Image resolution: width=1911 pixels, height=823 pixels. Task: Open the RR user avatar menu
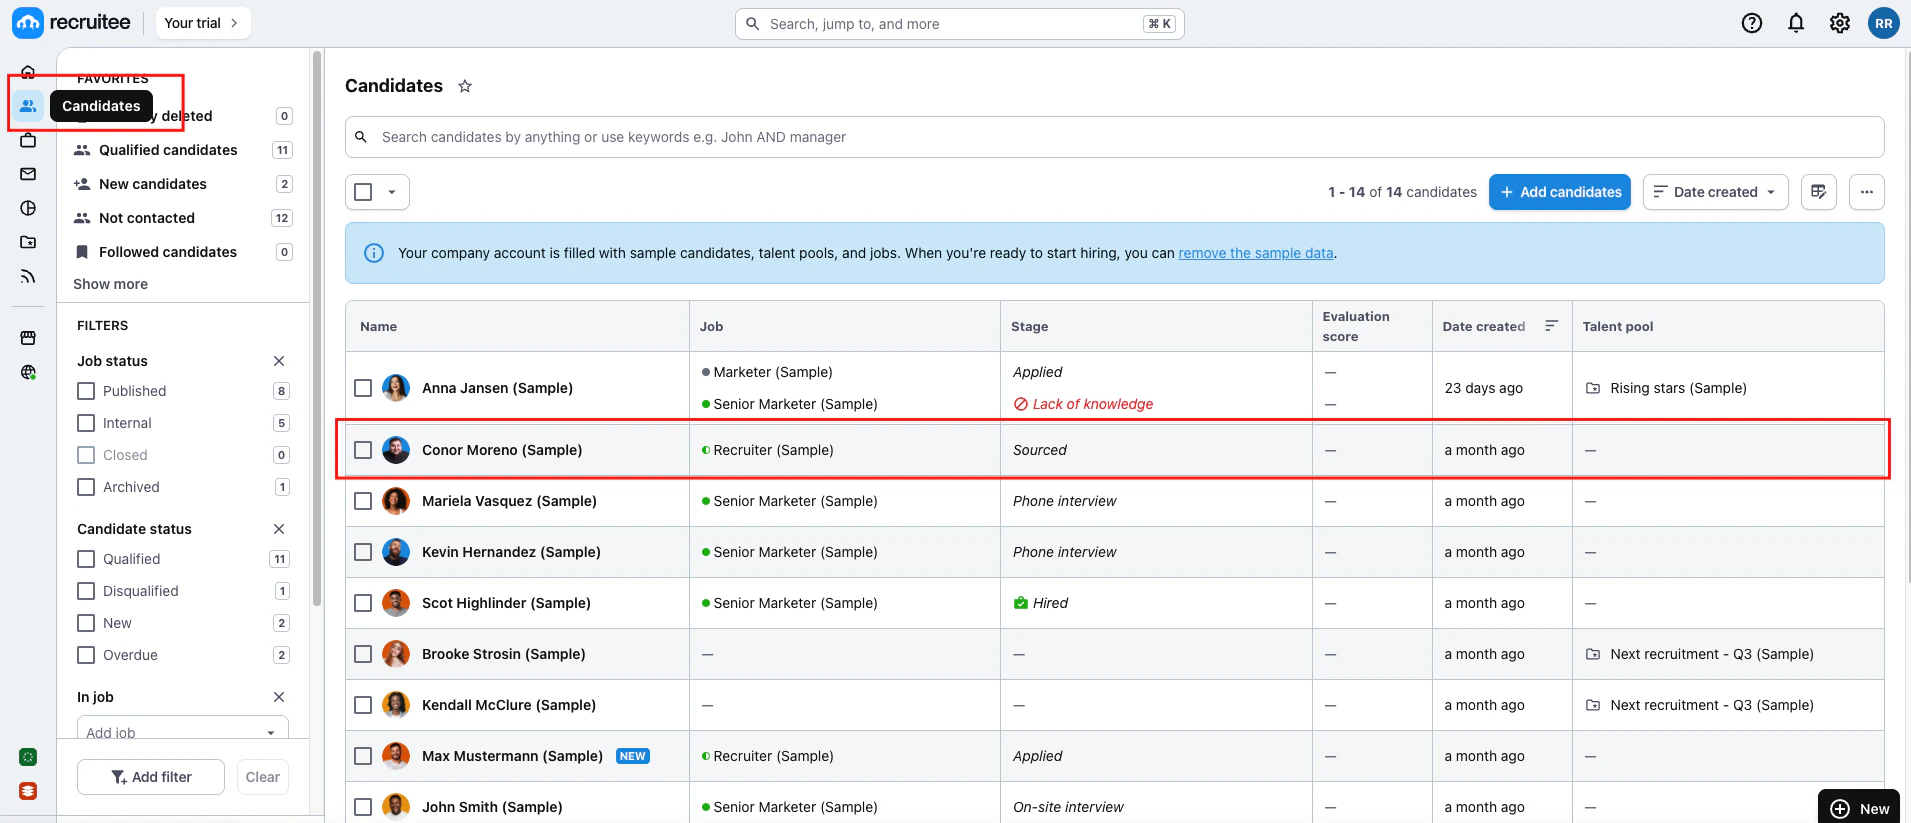click(x=1884, y=23)
